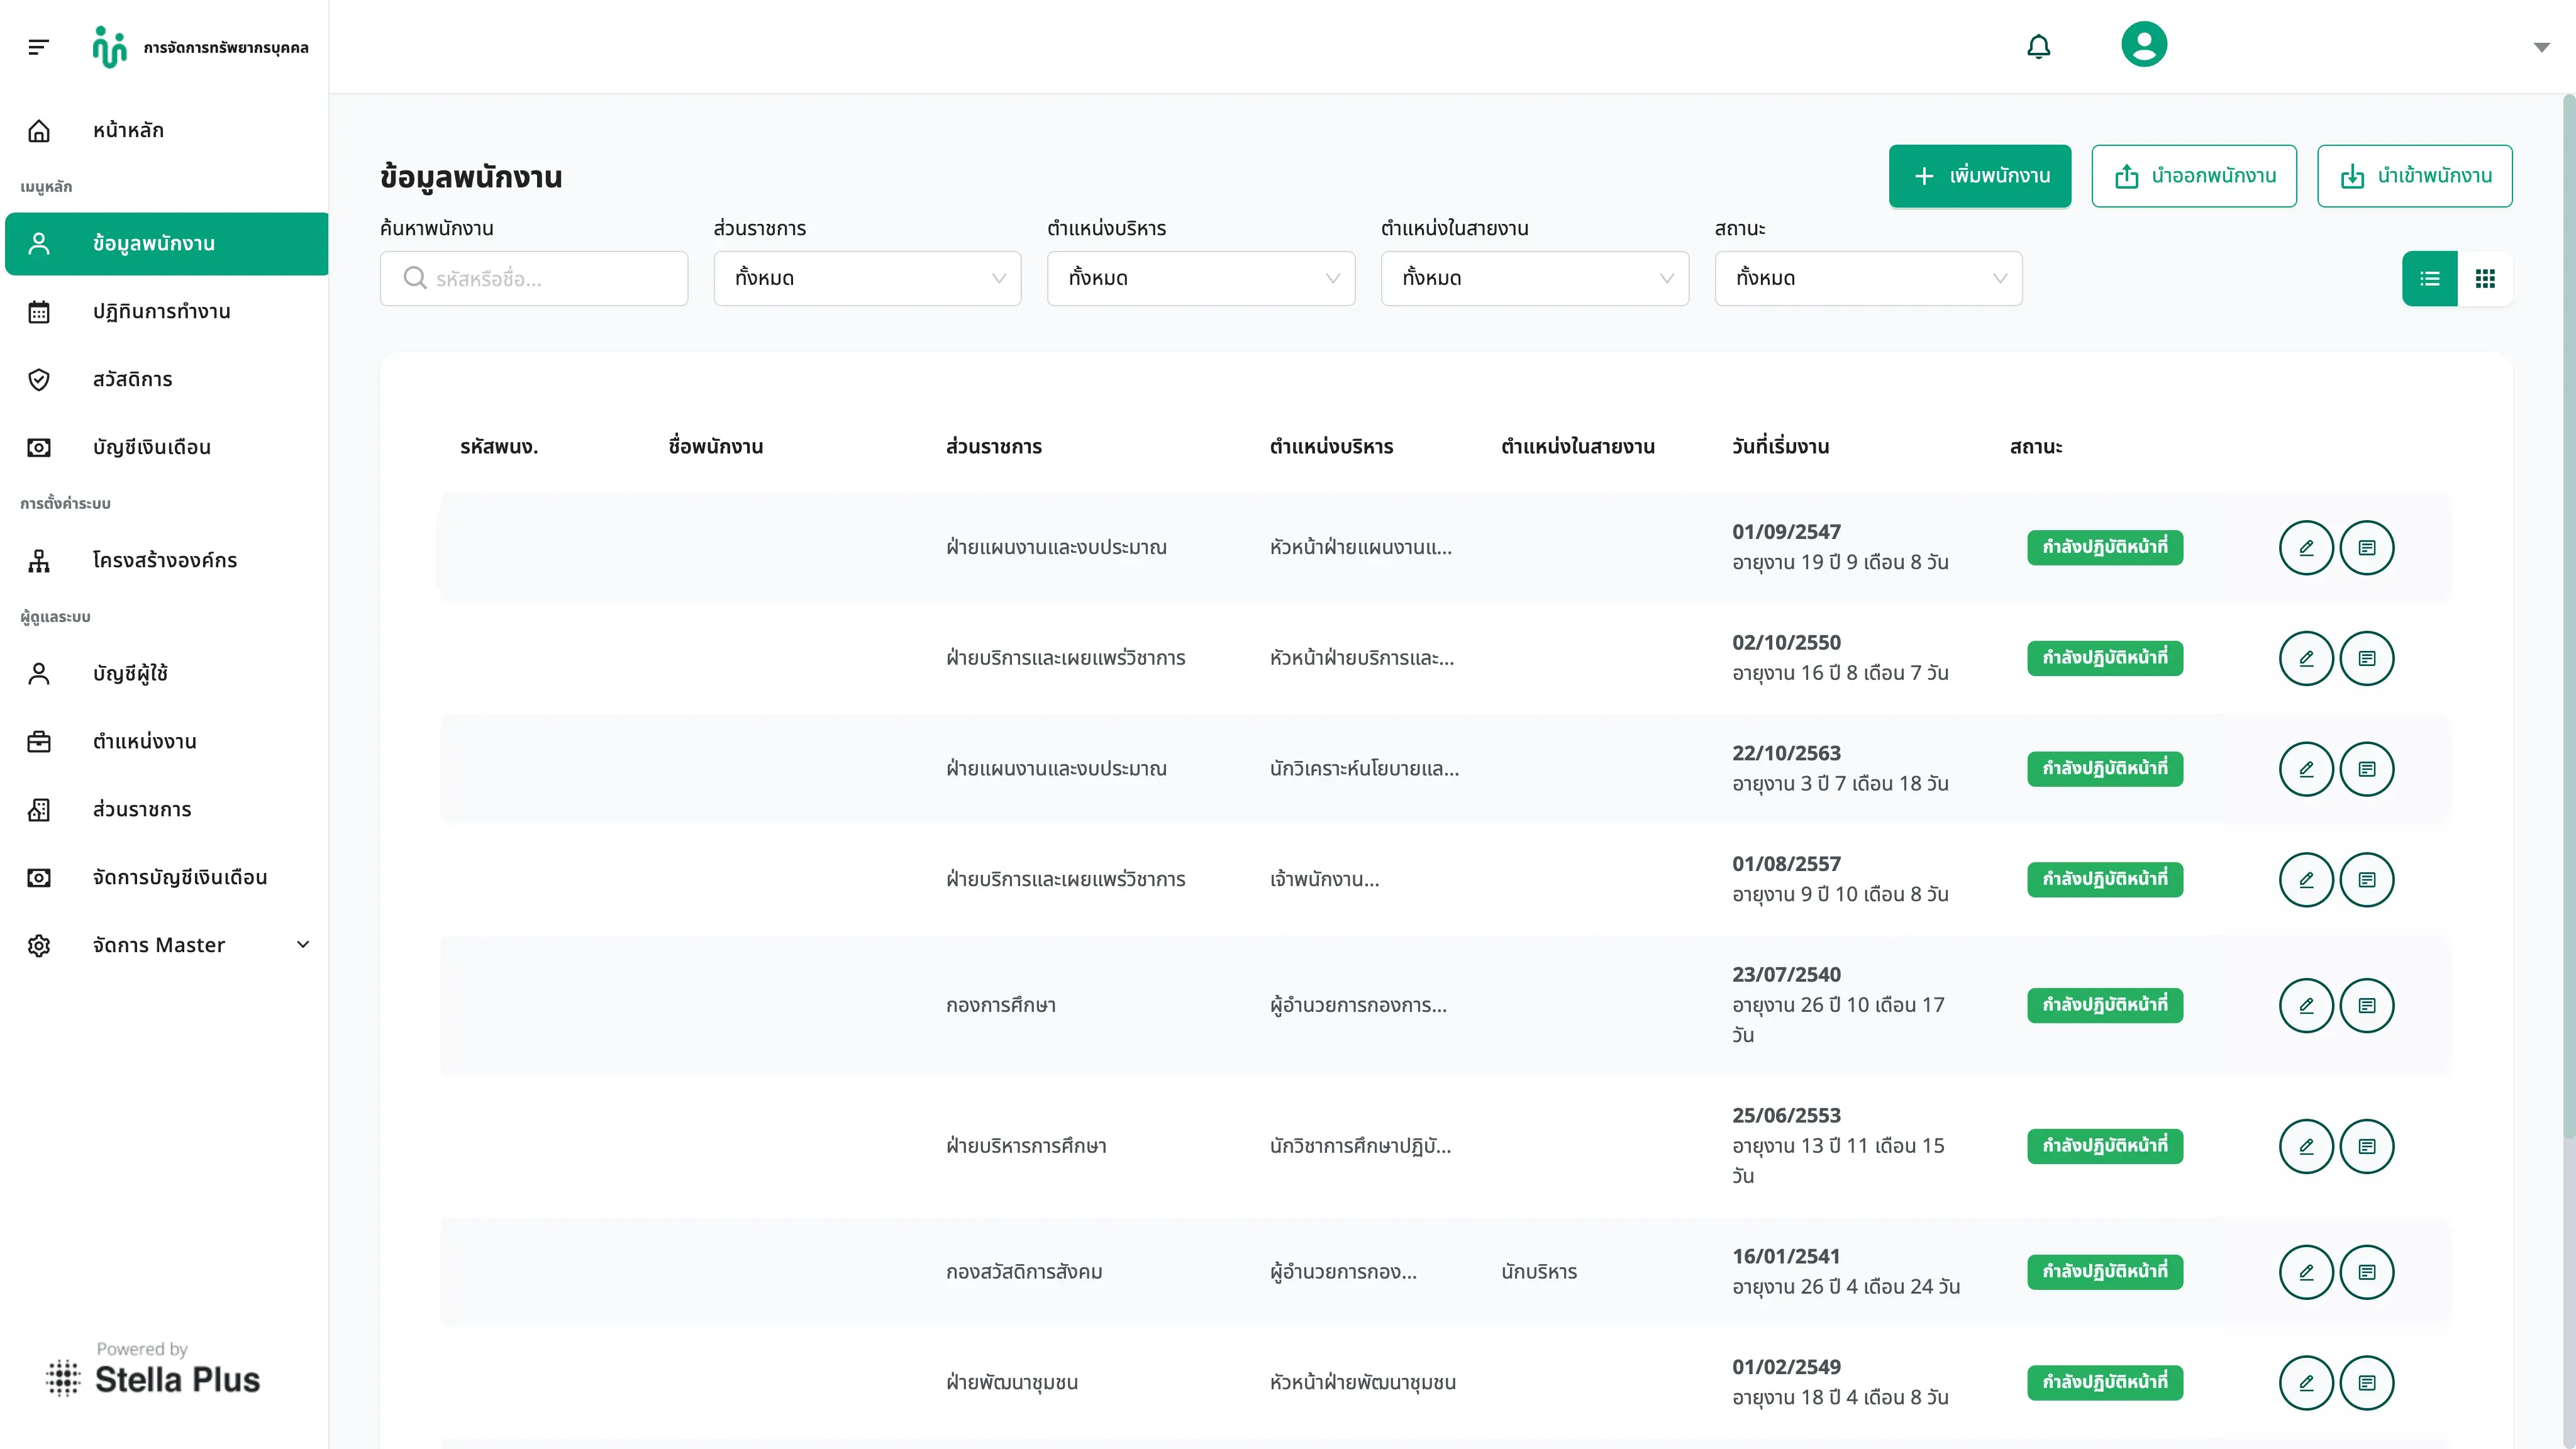Viewport: 2576px width, 1449px height.
Task: View details of employee started 02/10/2550
Action: click(x=2367, y=658)
